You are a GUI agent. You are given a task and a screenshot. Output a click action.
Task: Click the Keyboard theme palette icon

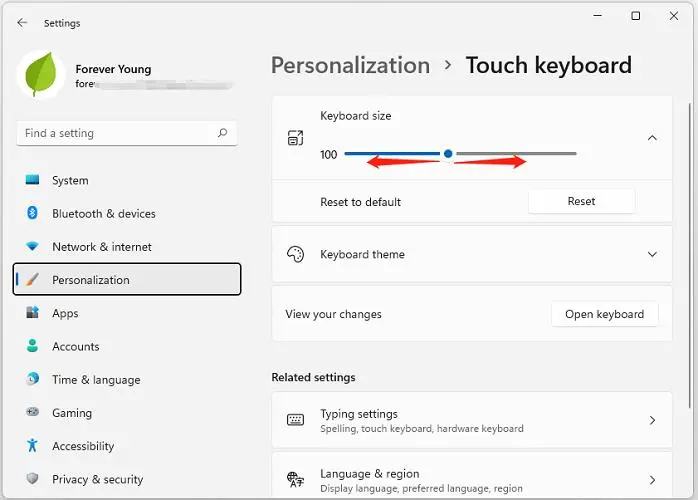pos(295,254)
